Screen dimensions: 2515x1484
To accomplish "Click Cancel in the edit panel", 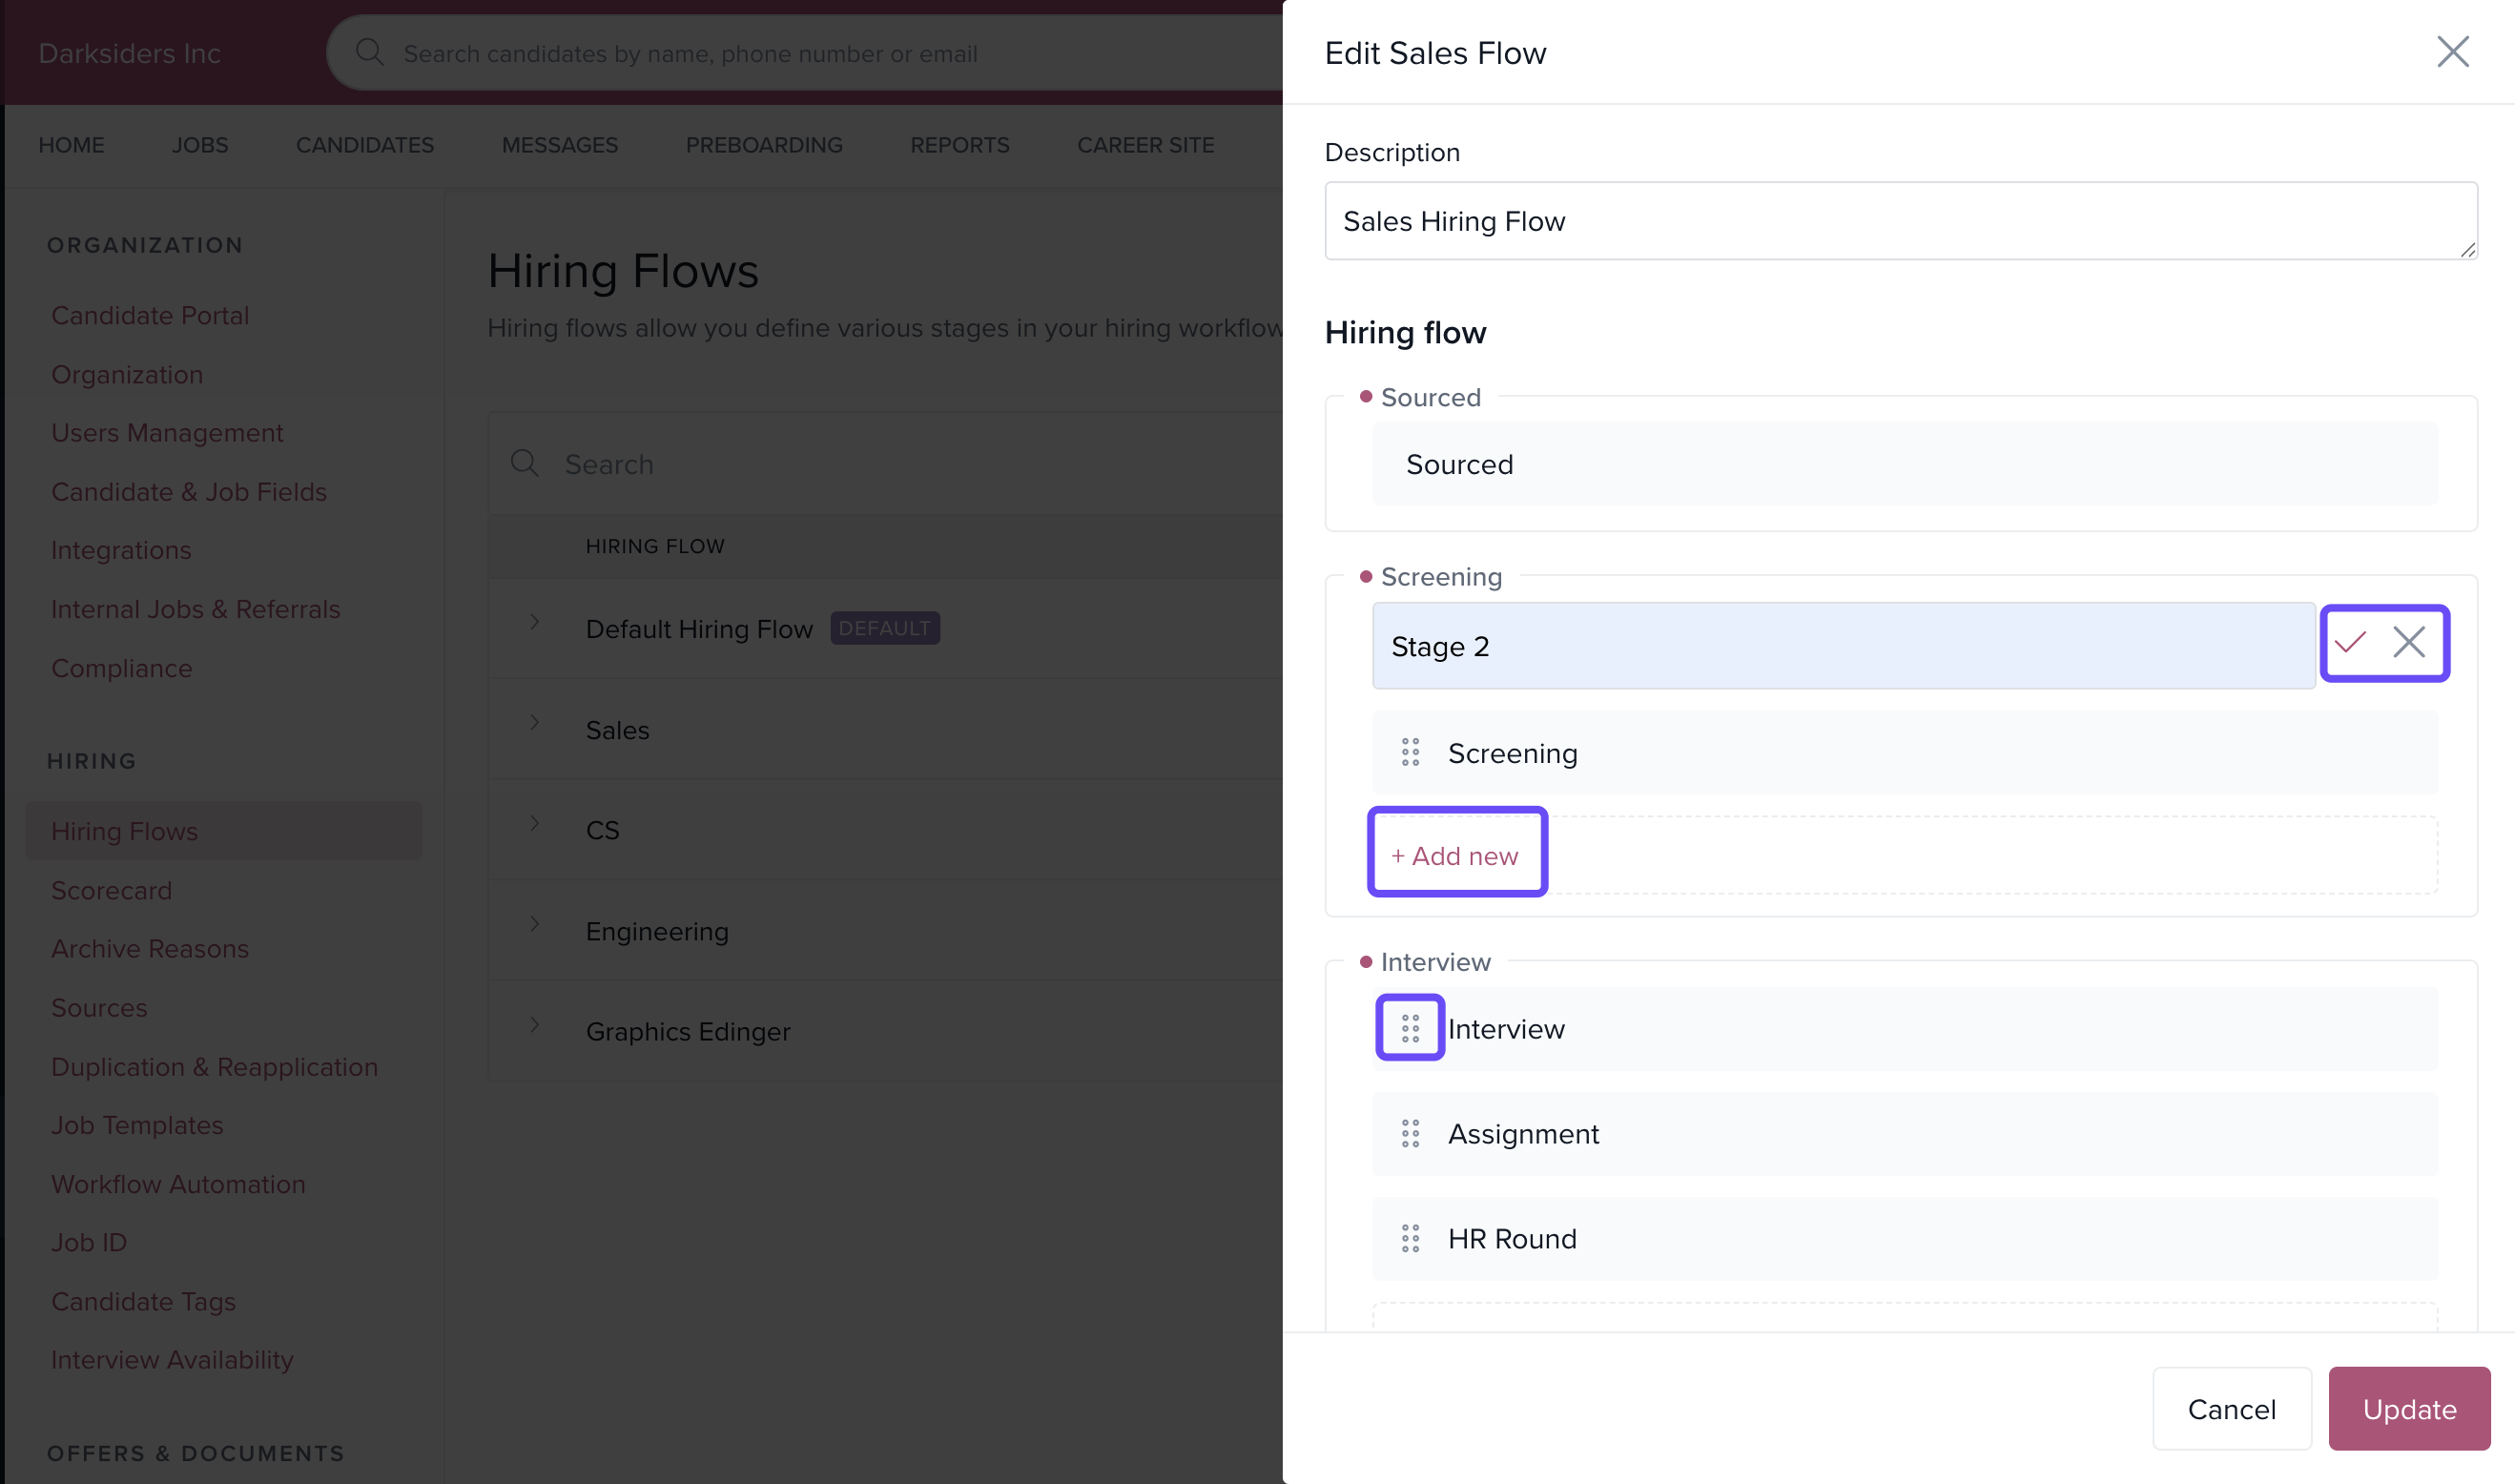I will (x=2231, y=1408).
